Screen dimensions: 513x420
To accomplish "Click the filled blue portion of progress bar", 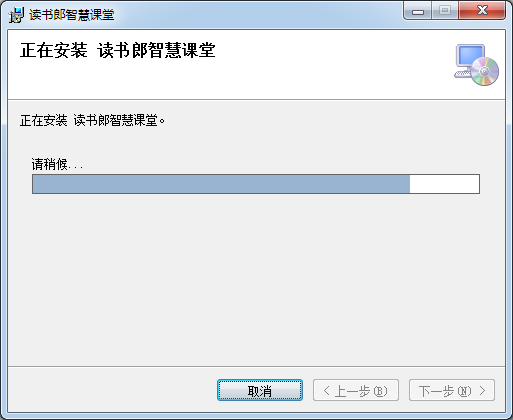I will tap(221, 184).
